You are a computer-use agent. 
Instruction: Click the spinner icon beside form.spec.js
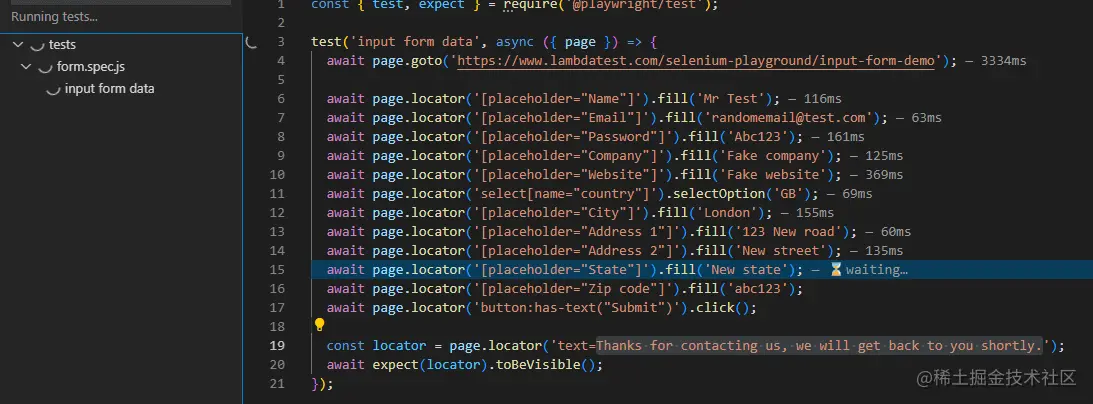45,68
